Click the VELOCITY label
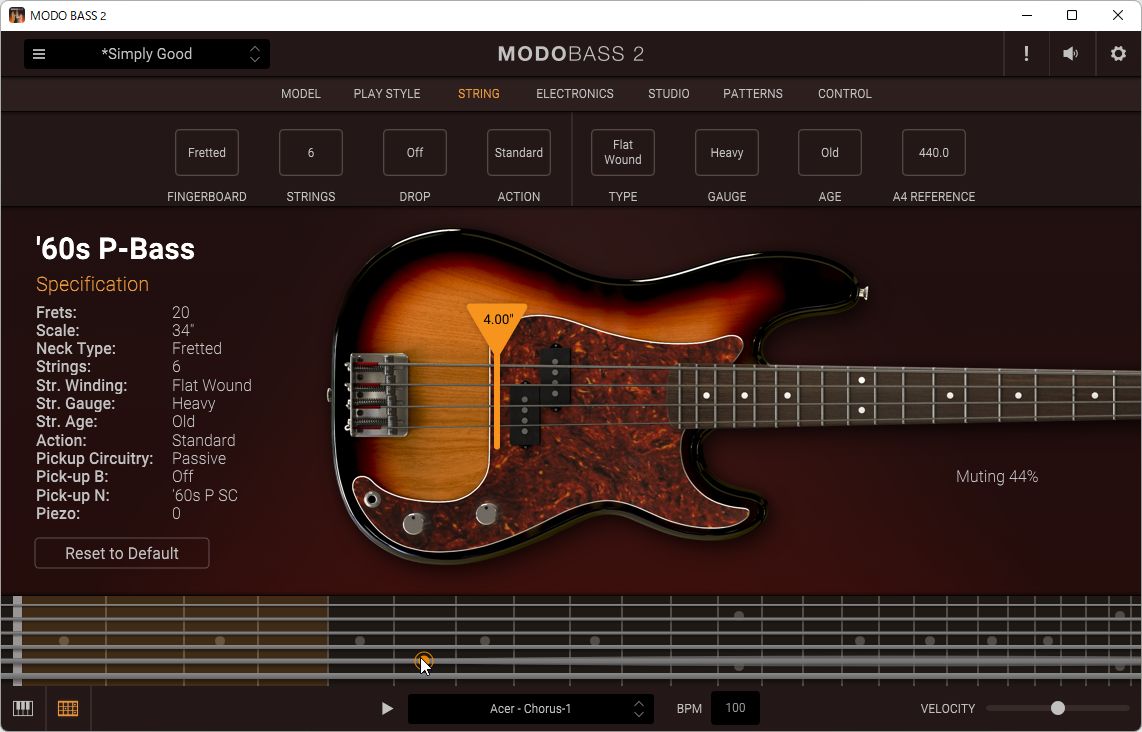The height and width of the screenshot is (732, 1142). (x=948, y=709)
